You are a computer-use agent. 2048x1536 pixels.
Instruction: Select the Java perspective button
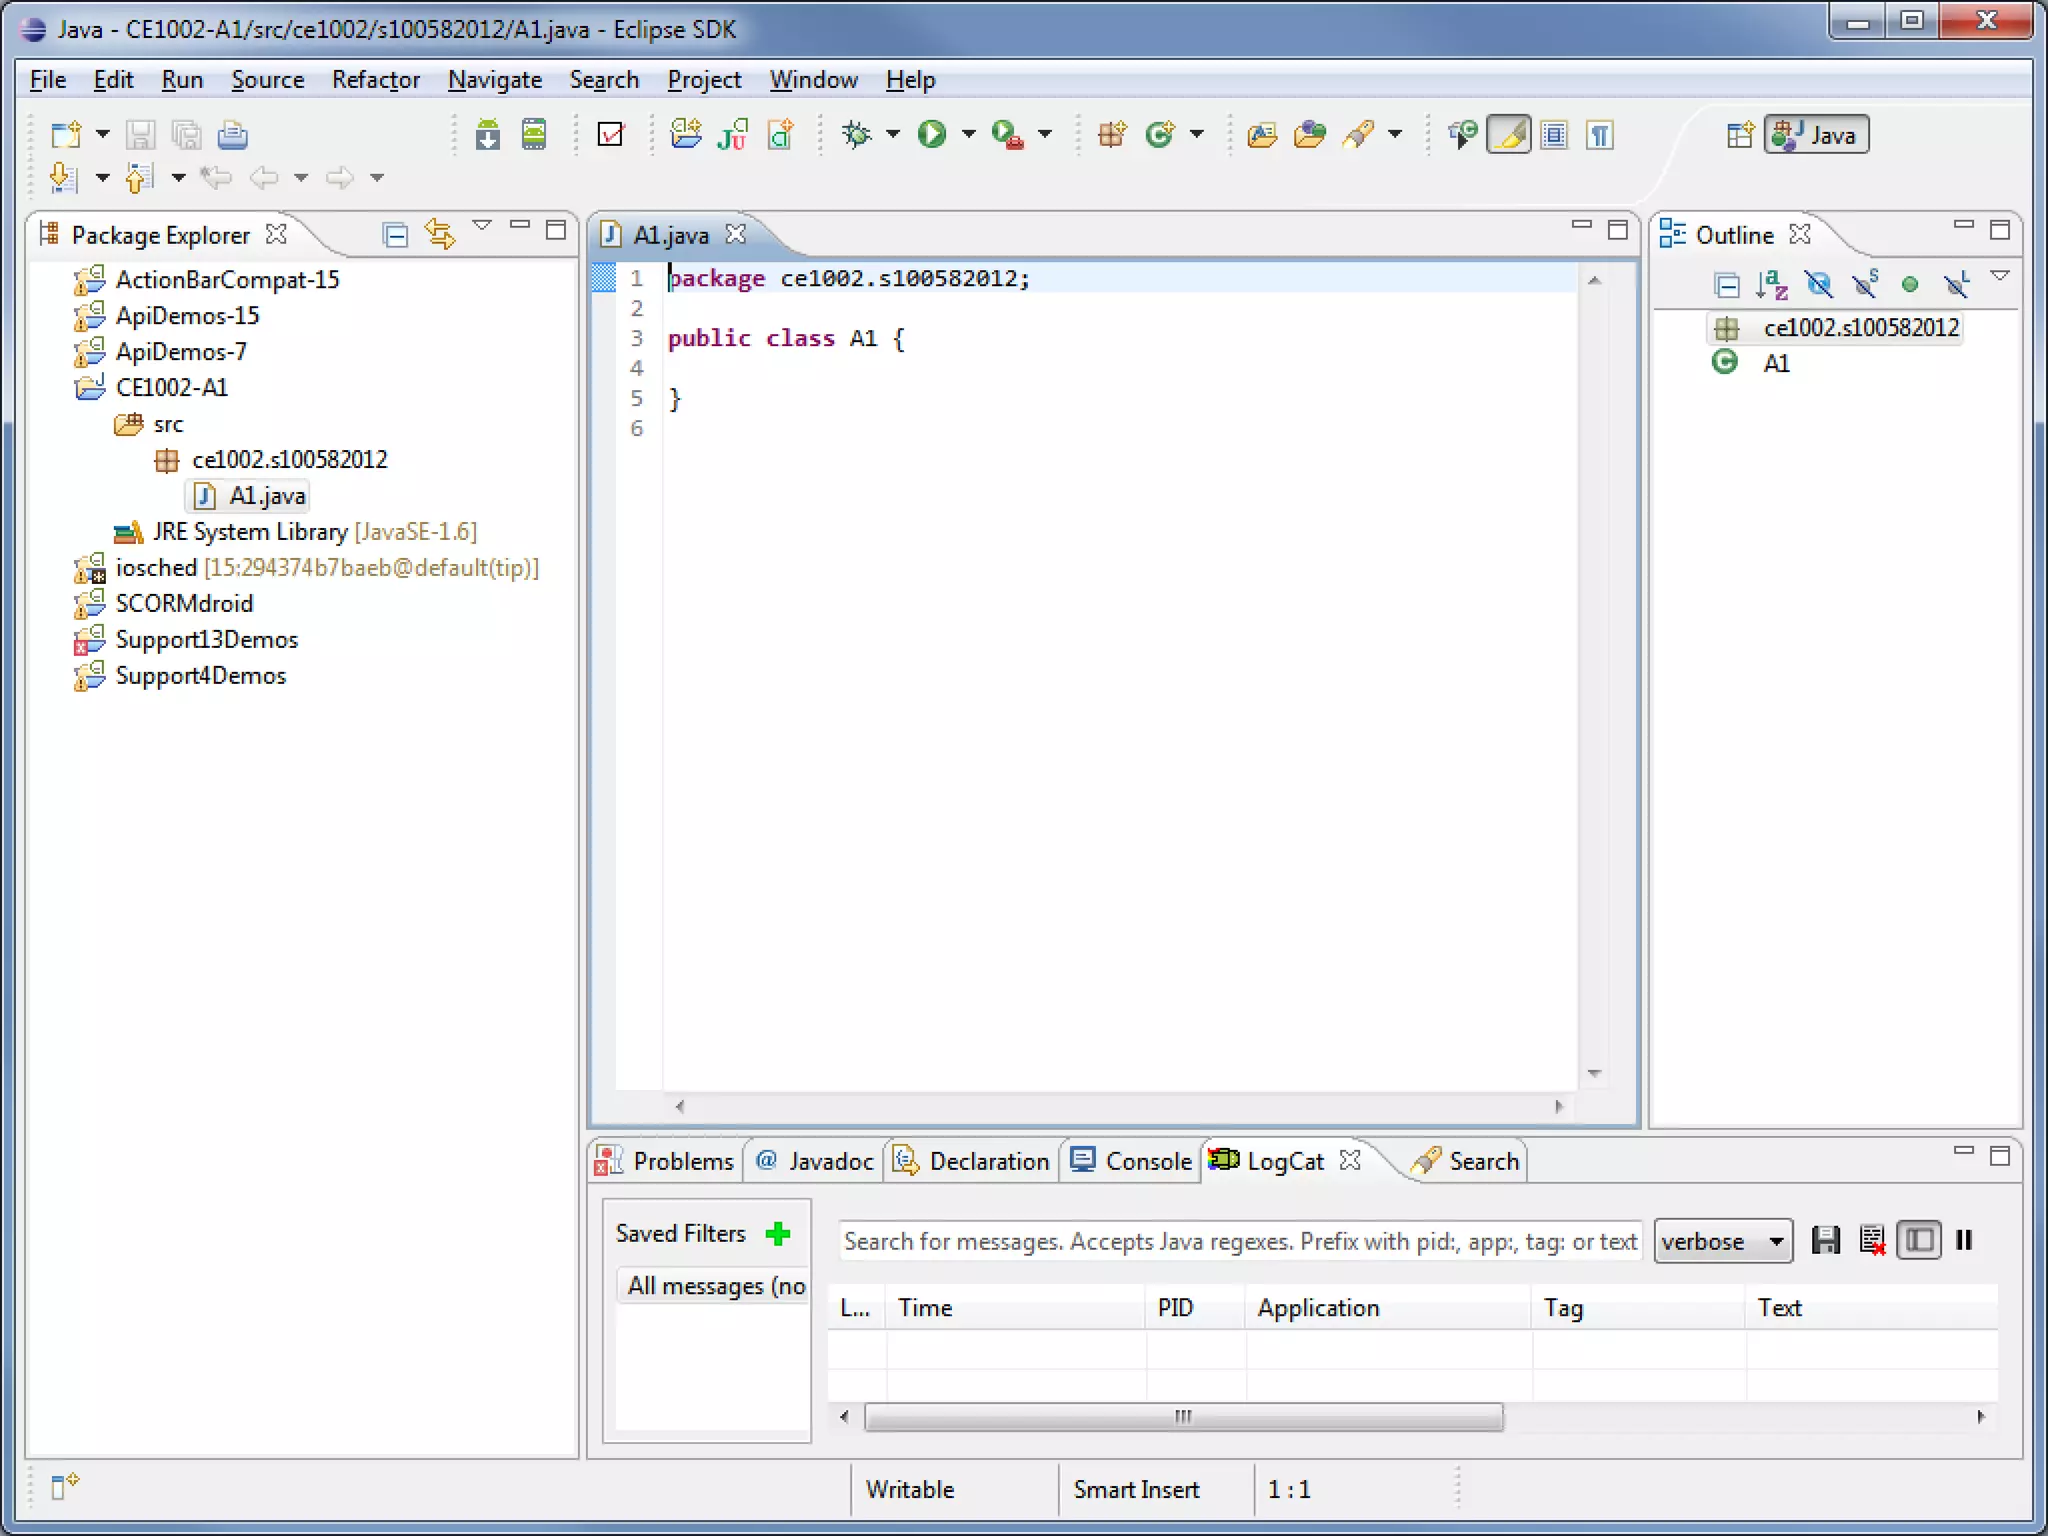[1817, 134]
